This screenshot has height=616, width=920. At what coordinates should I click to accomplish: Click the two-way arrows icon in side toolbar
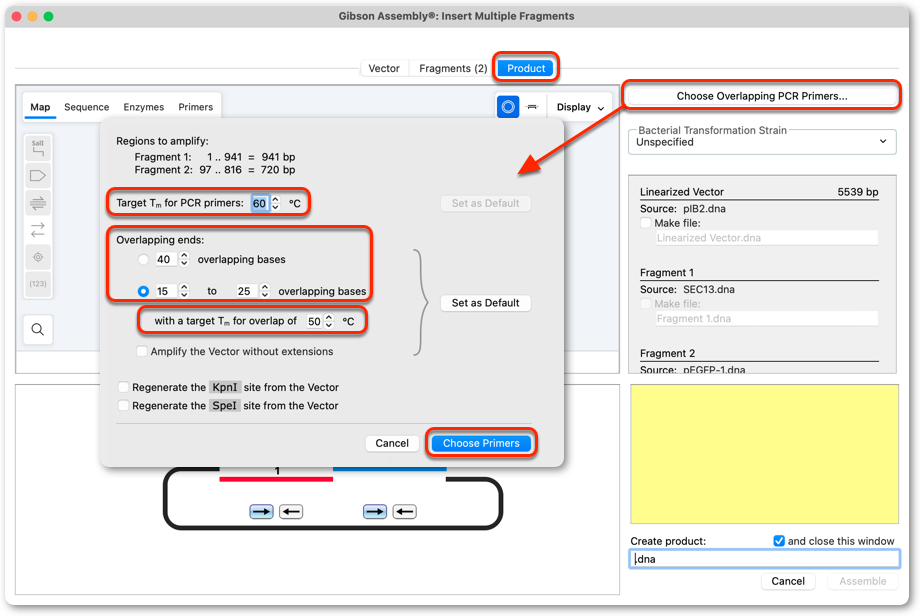tap(38, 230)
